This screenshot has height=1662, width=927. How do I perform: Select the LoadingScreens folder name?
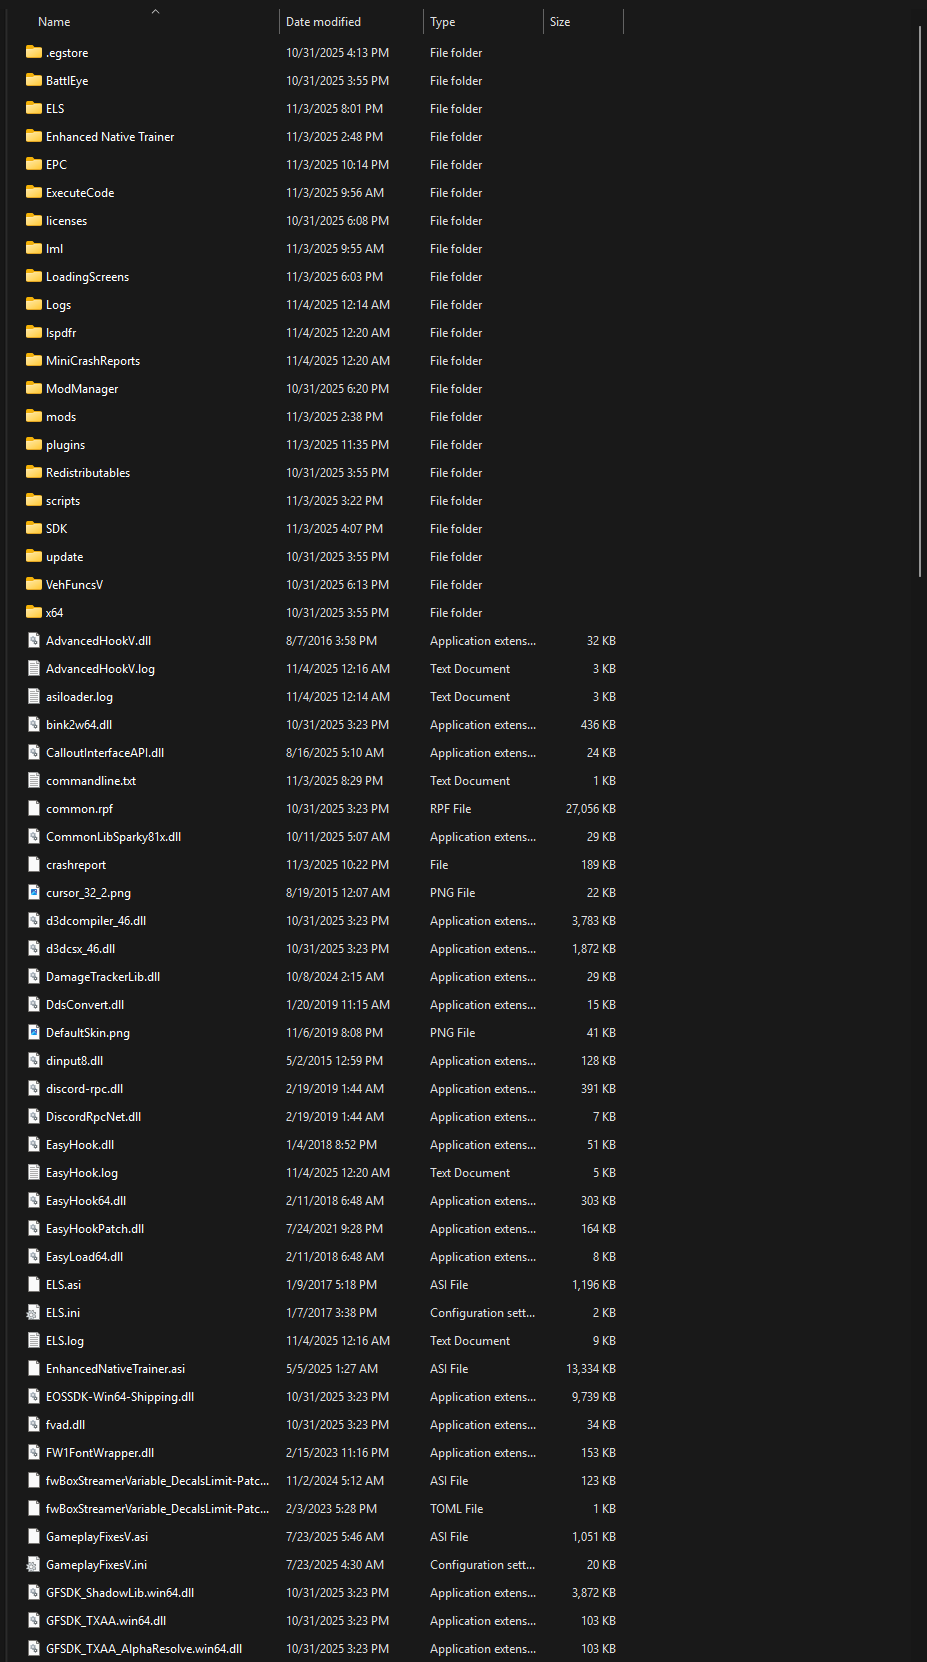tap(87, 277)
